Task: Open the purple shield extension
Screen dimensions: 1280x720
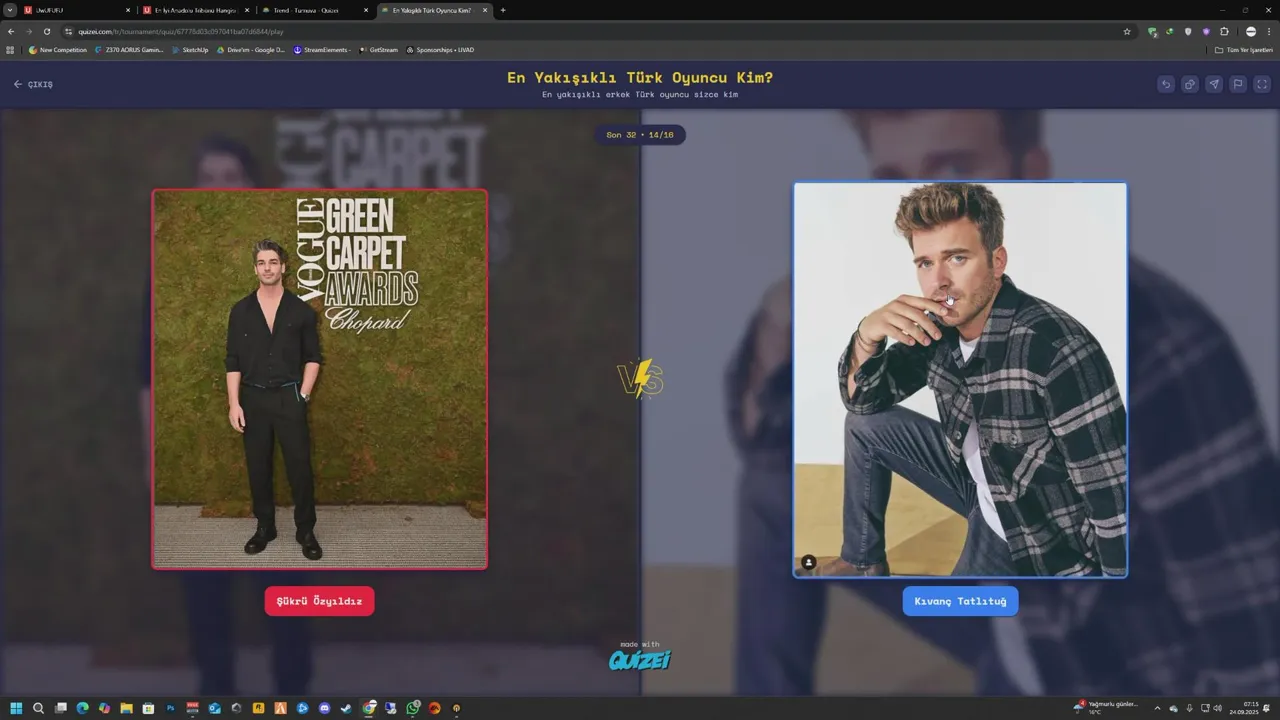Action: coord(1206,31)
